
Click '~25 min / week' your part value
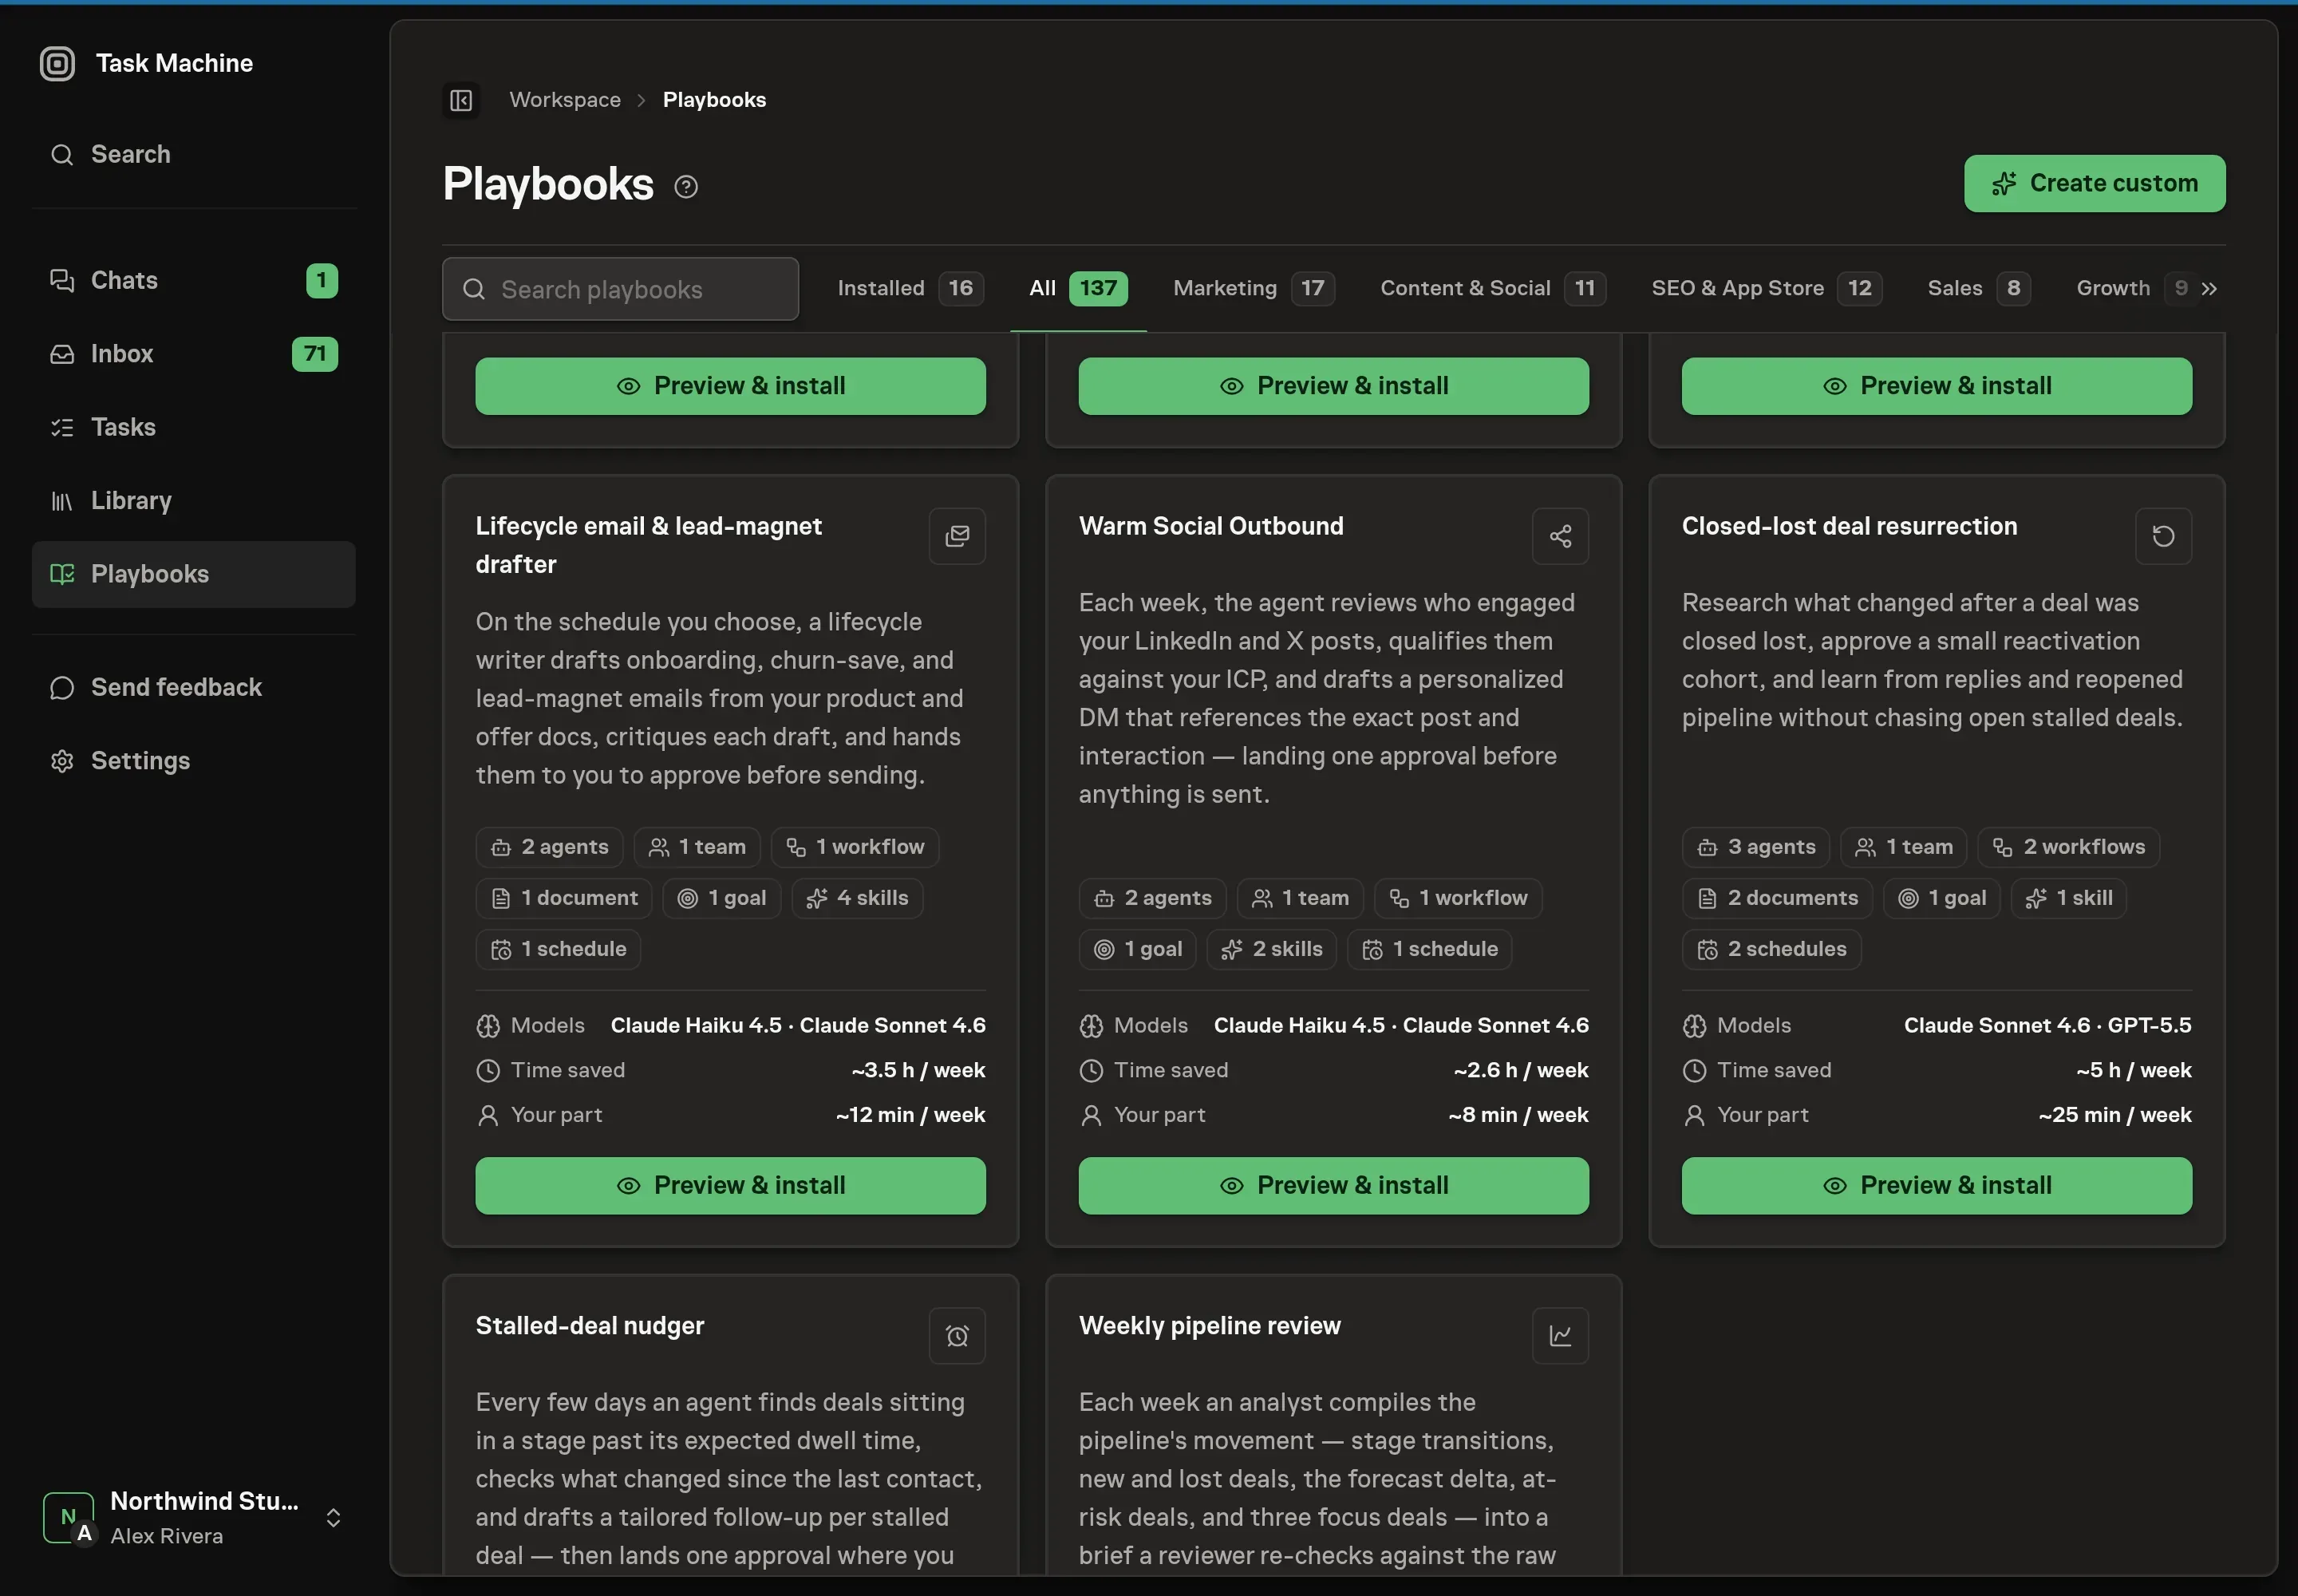[x=2114, y=1116]
